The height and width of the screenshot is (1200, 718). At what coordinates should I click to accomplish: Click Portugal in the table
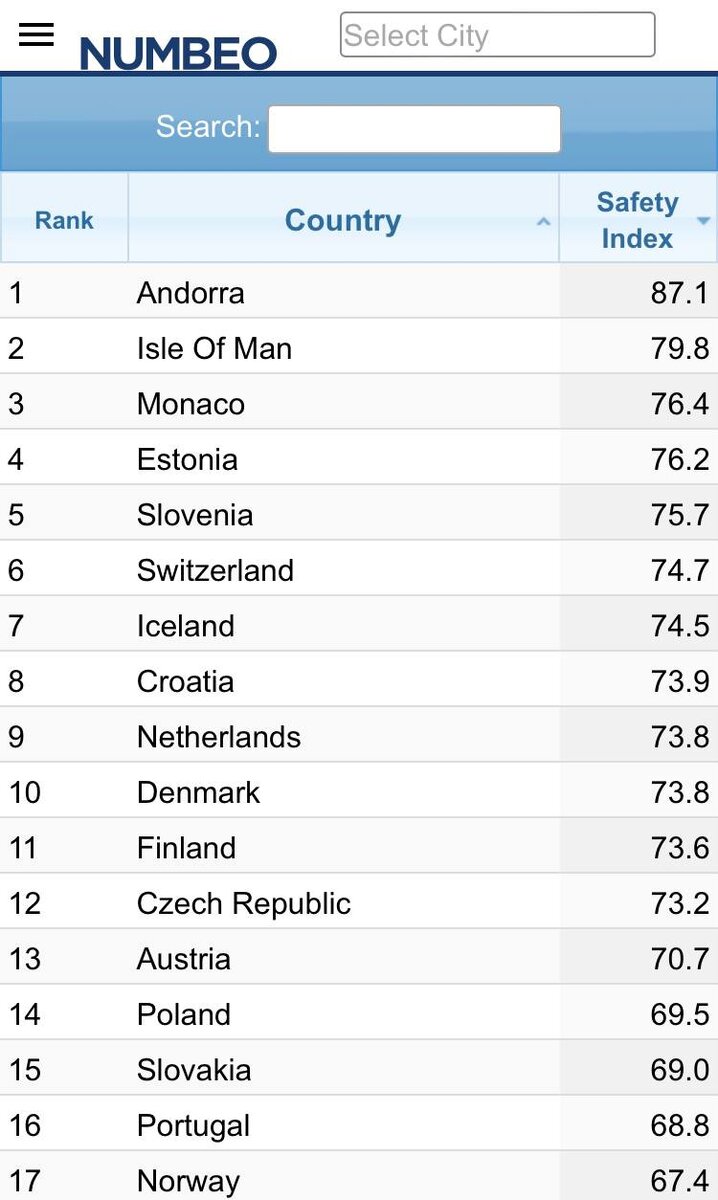coord(193,1126)
